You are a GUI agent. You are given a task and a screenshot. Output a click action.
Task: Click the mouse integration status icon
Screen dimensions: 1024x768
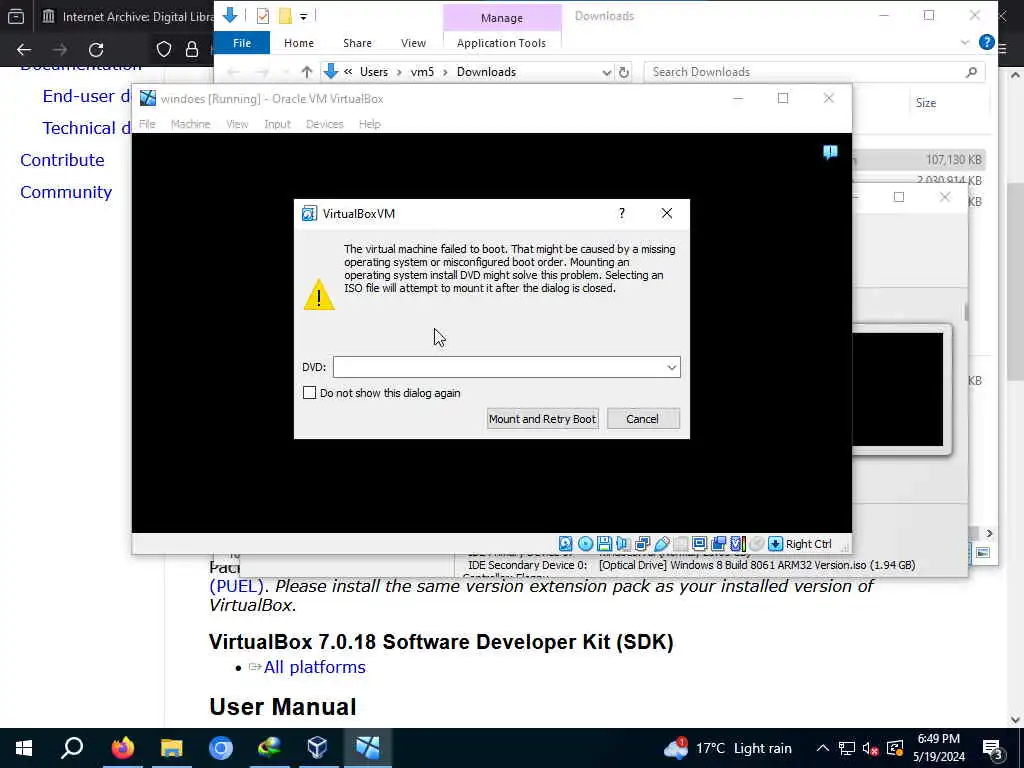point(756,544)
